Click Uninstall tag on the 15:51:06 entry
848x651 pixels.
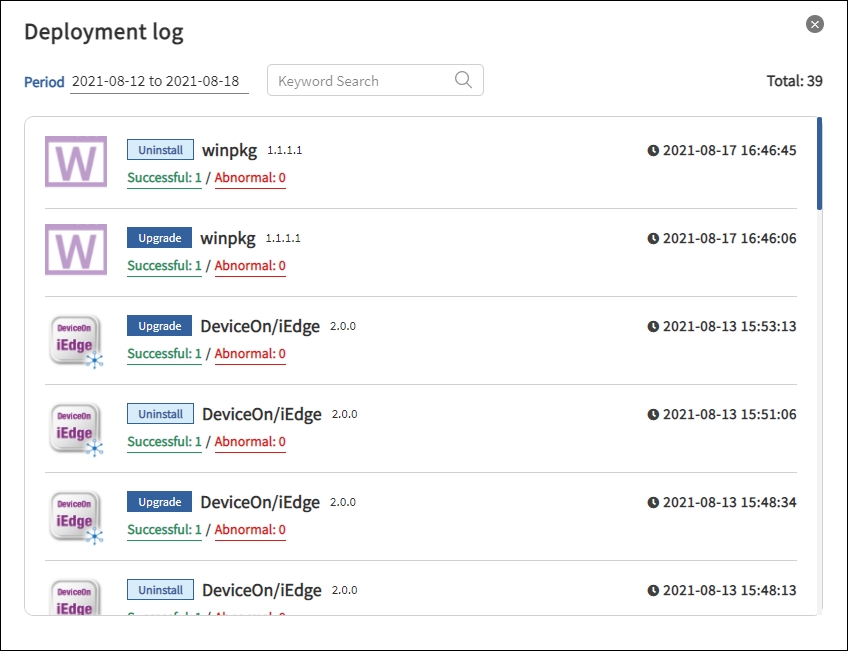click(160, 414)
